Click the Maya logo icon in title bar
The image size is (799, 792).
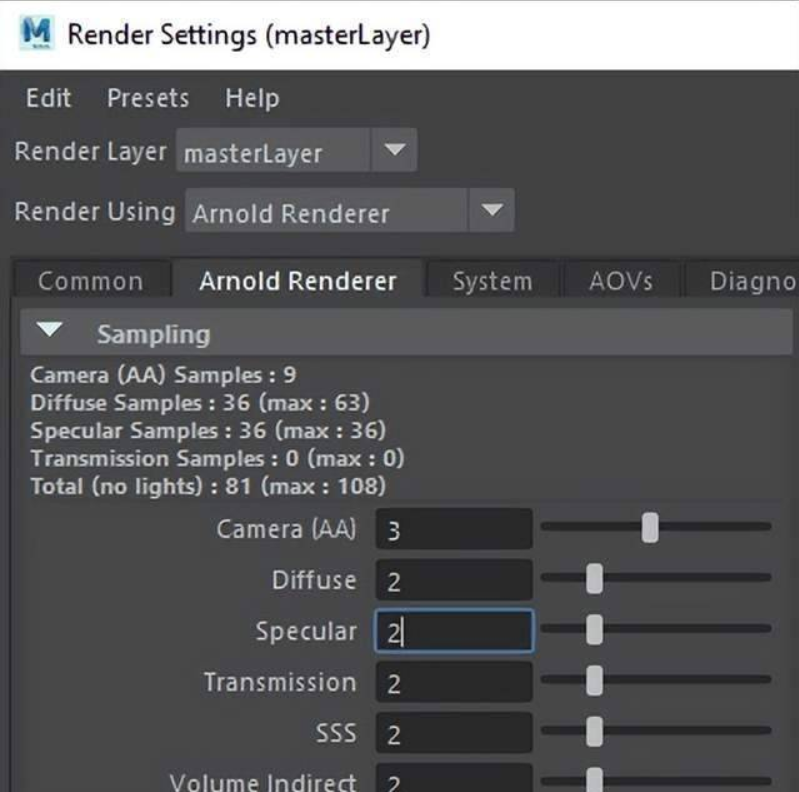36,35
